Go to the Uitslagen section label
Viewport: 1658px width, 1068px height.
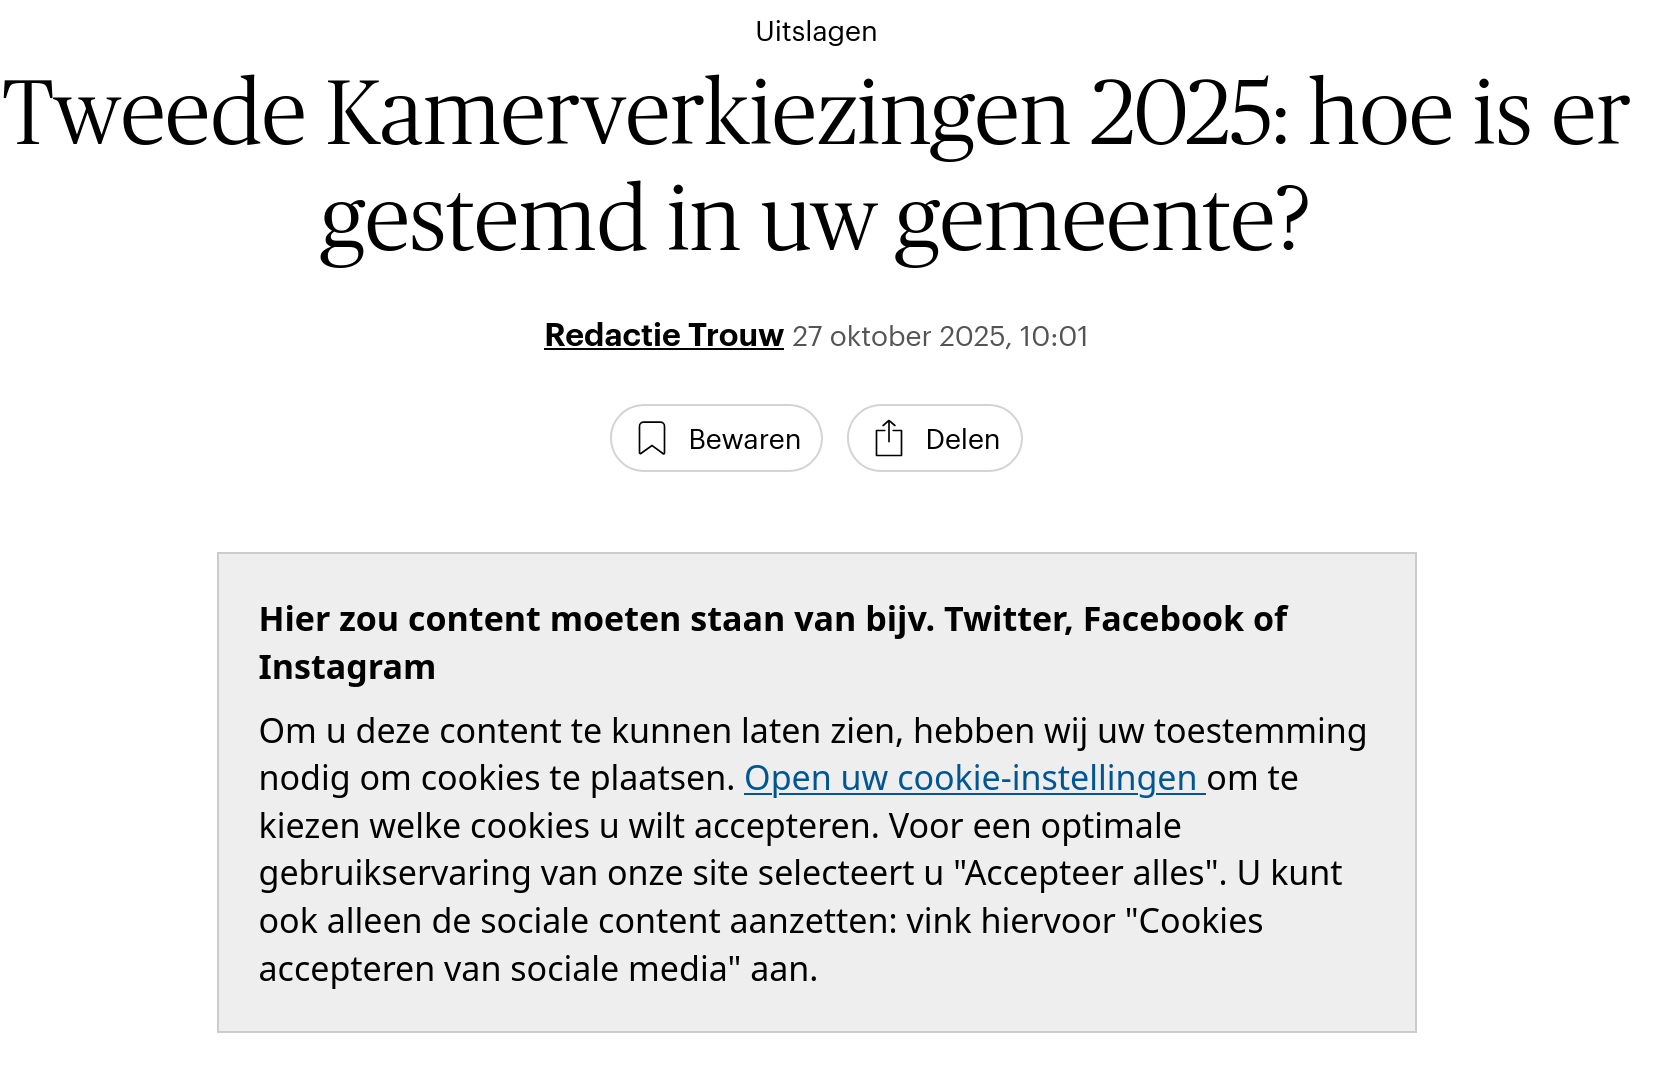(816, 31)
